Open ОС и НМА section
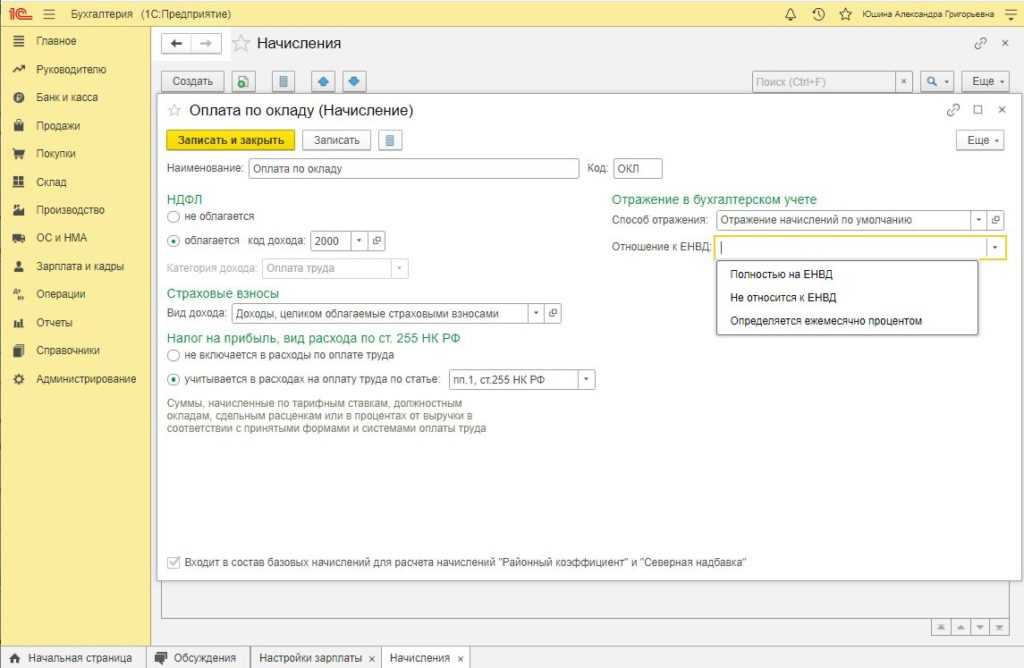The width and height of the screenshot is (1024, 668). pyautogui.click(x=61, y=238)
